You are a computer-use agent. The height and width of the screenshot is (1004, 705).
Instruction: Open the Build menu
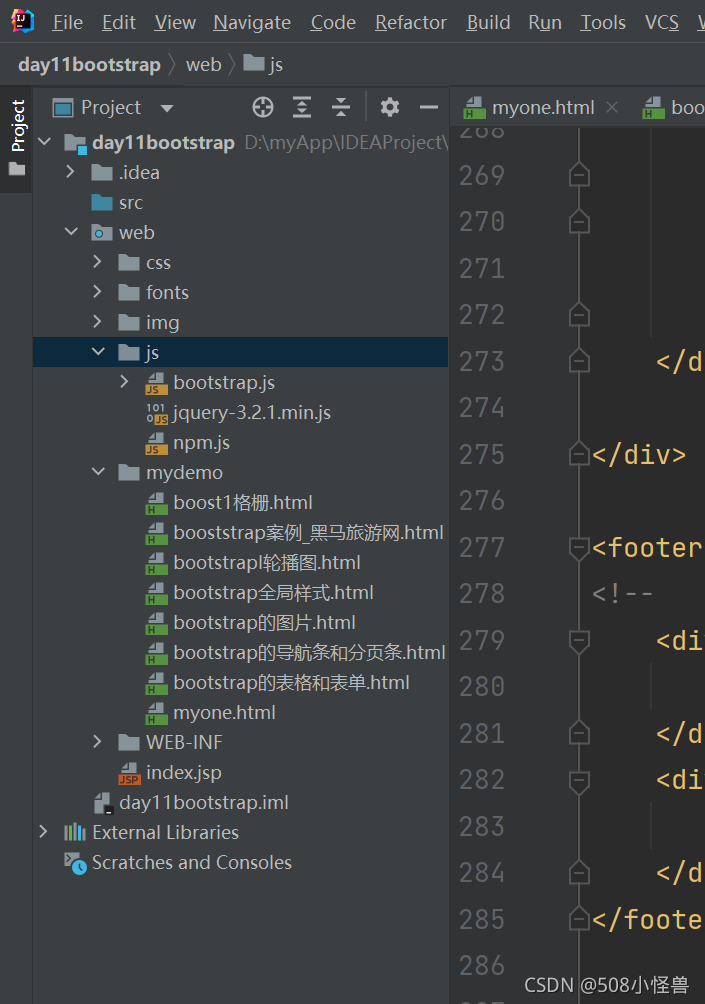pos(488,22)
